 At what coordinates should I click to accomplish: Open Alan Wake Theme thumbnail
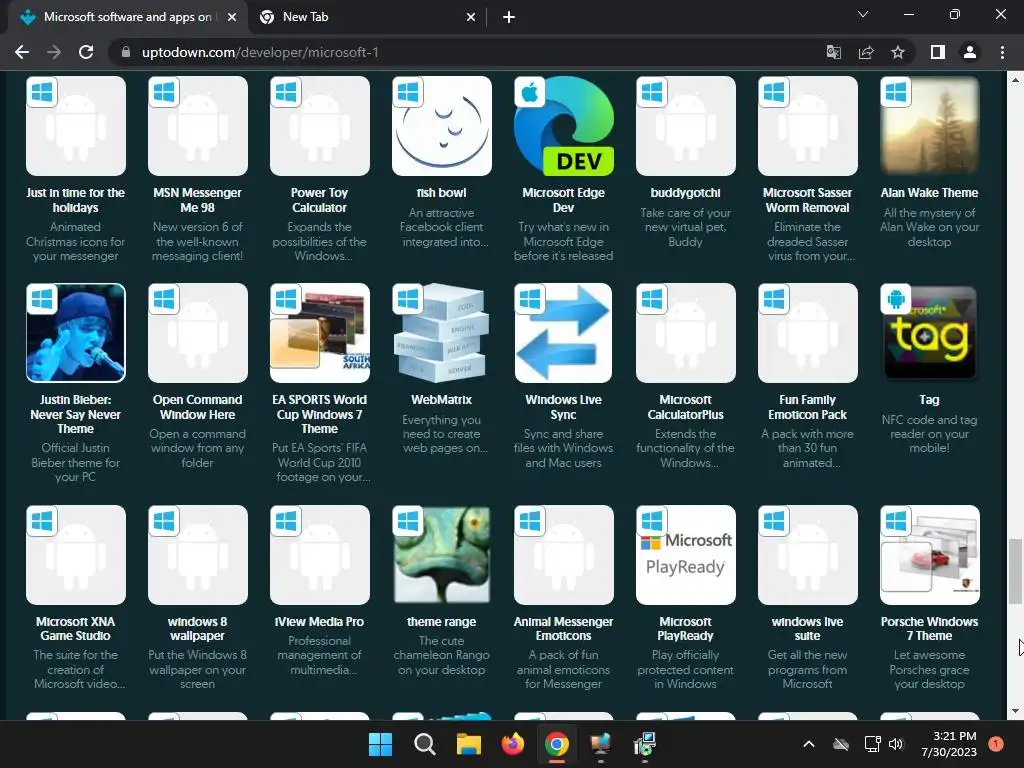click(929, 126)
